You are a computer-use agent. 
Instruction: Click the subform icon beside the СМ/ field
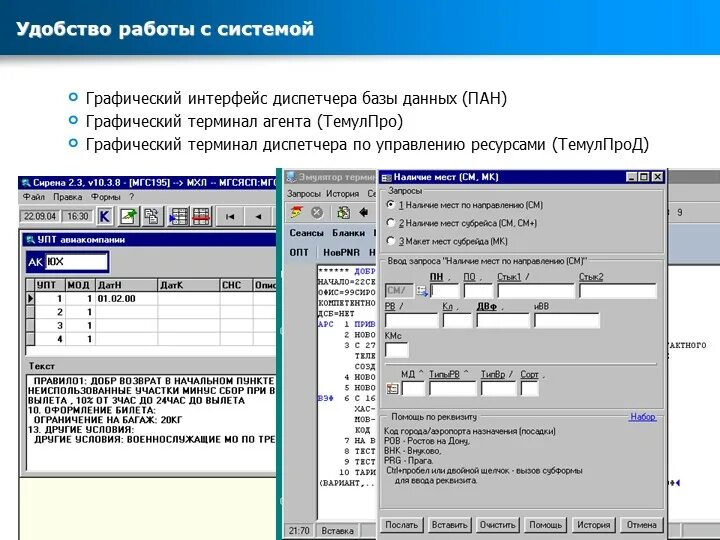(422, 291)
